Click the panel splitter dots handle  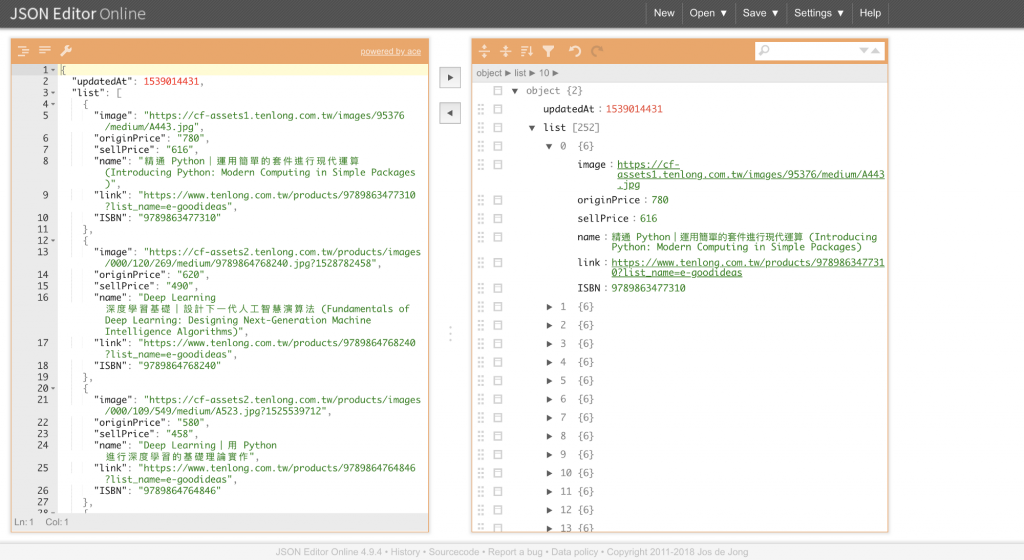[x=450, y=334]
